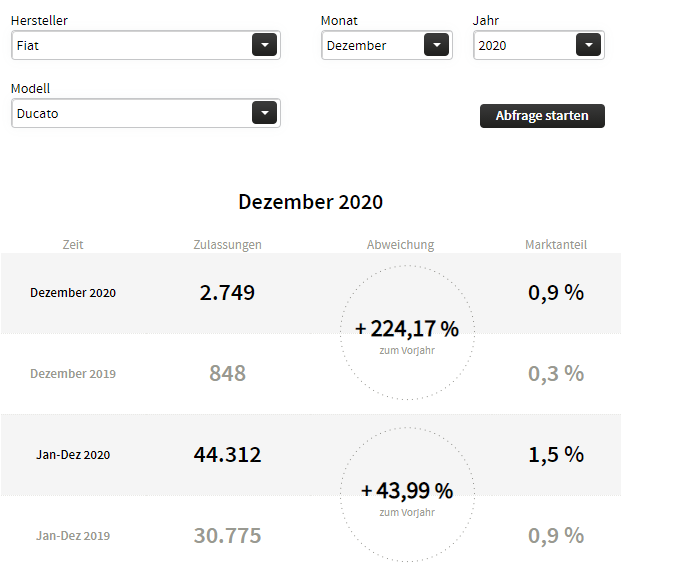Click the +224,17 % deviation circle
690x570 pixels.
point(406,331)
